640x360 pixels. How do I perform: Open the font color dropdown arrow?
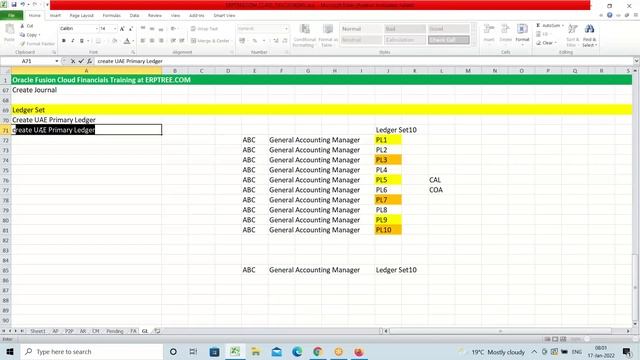[x=133, y=41]
